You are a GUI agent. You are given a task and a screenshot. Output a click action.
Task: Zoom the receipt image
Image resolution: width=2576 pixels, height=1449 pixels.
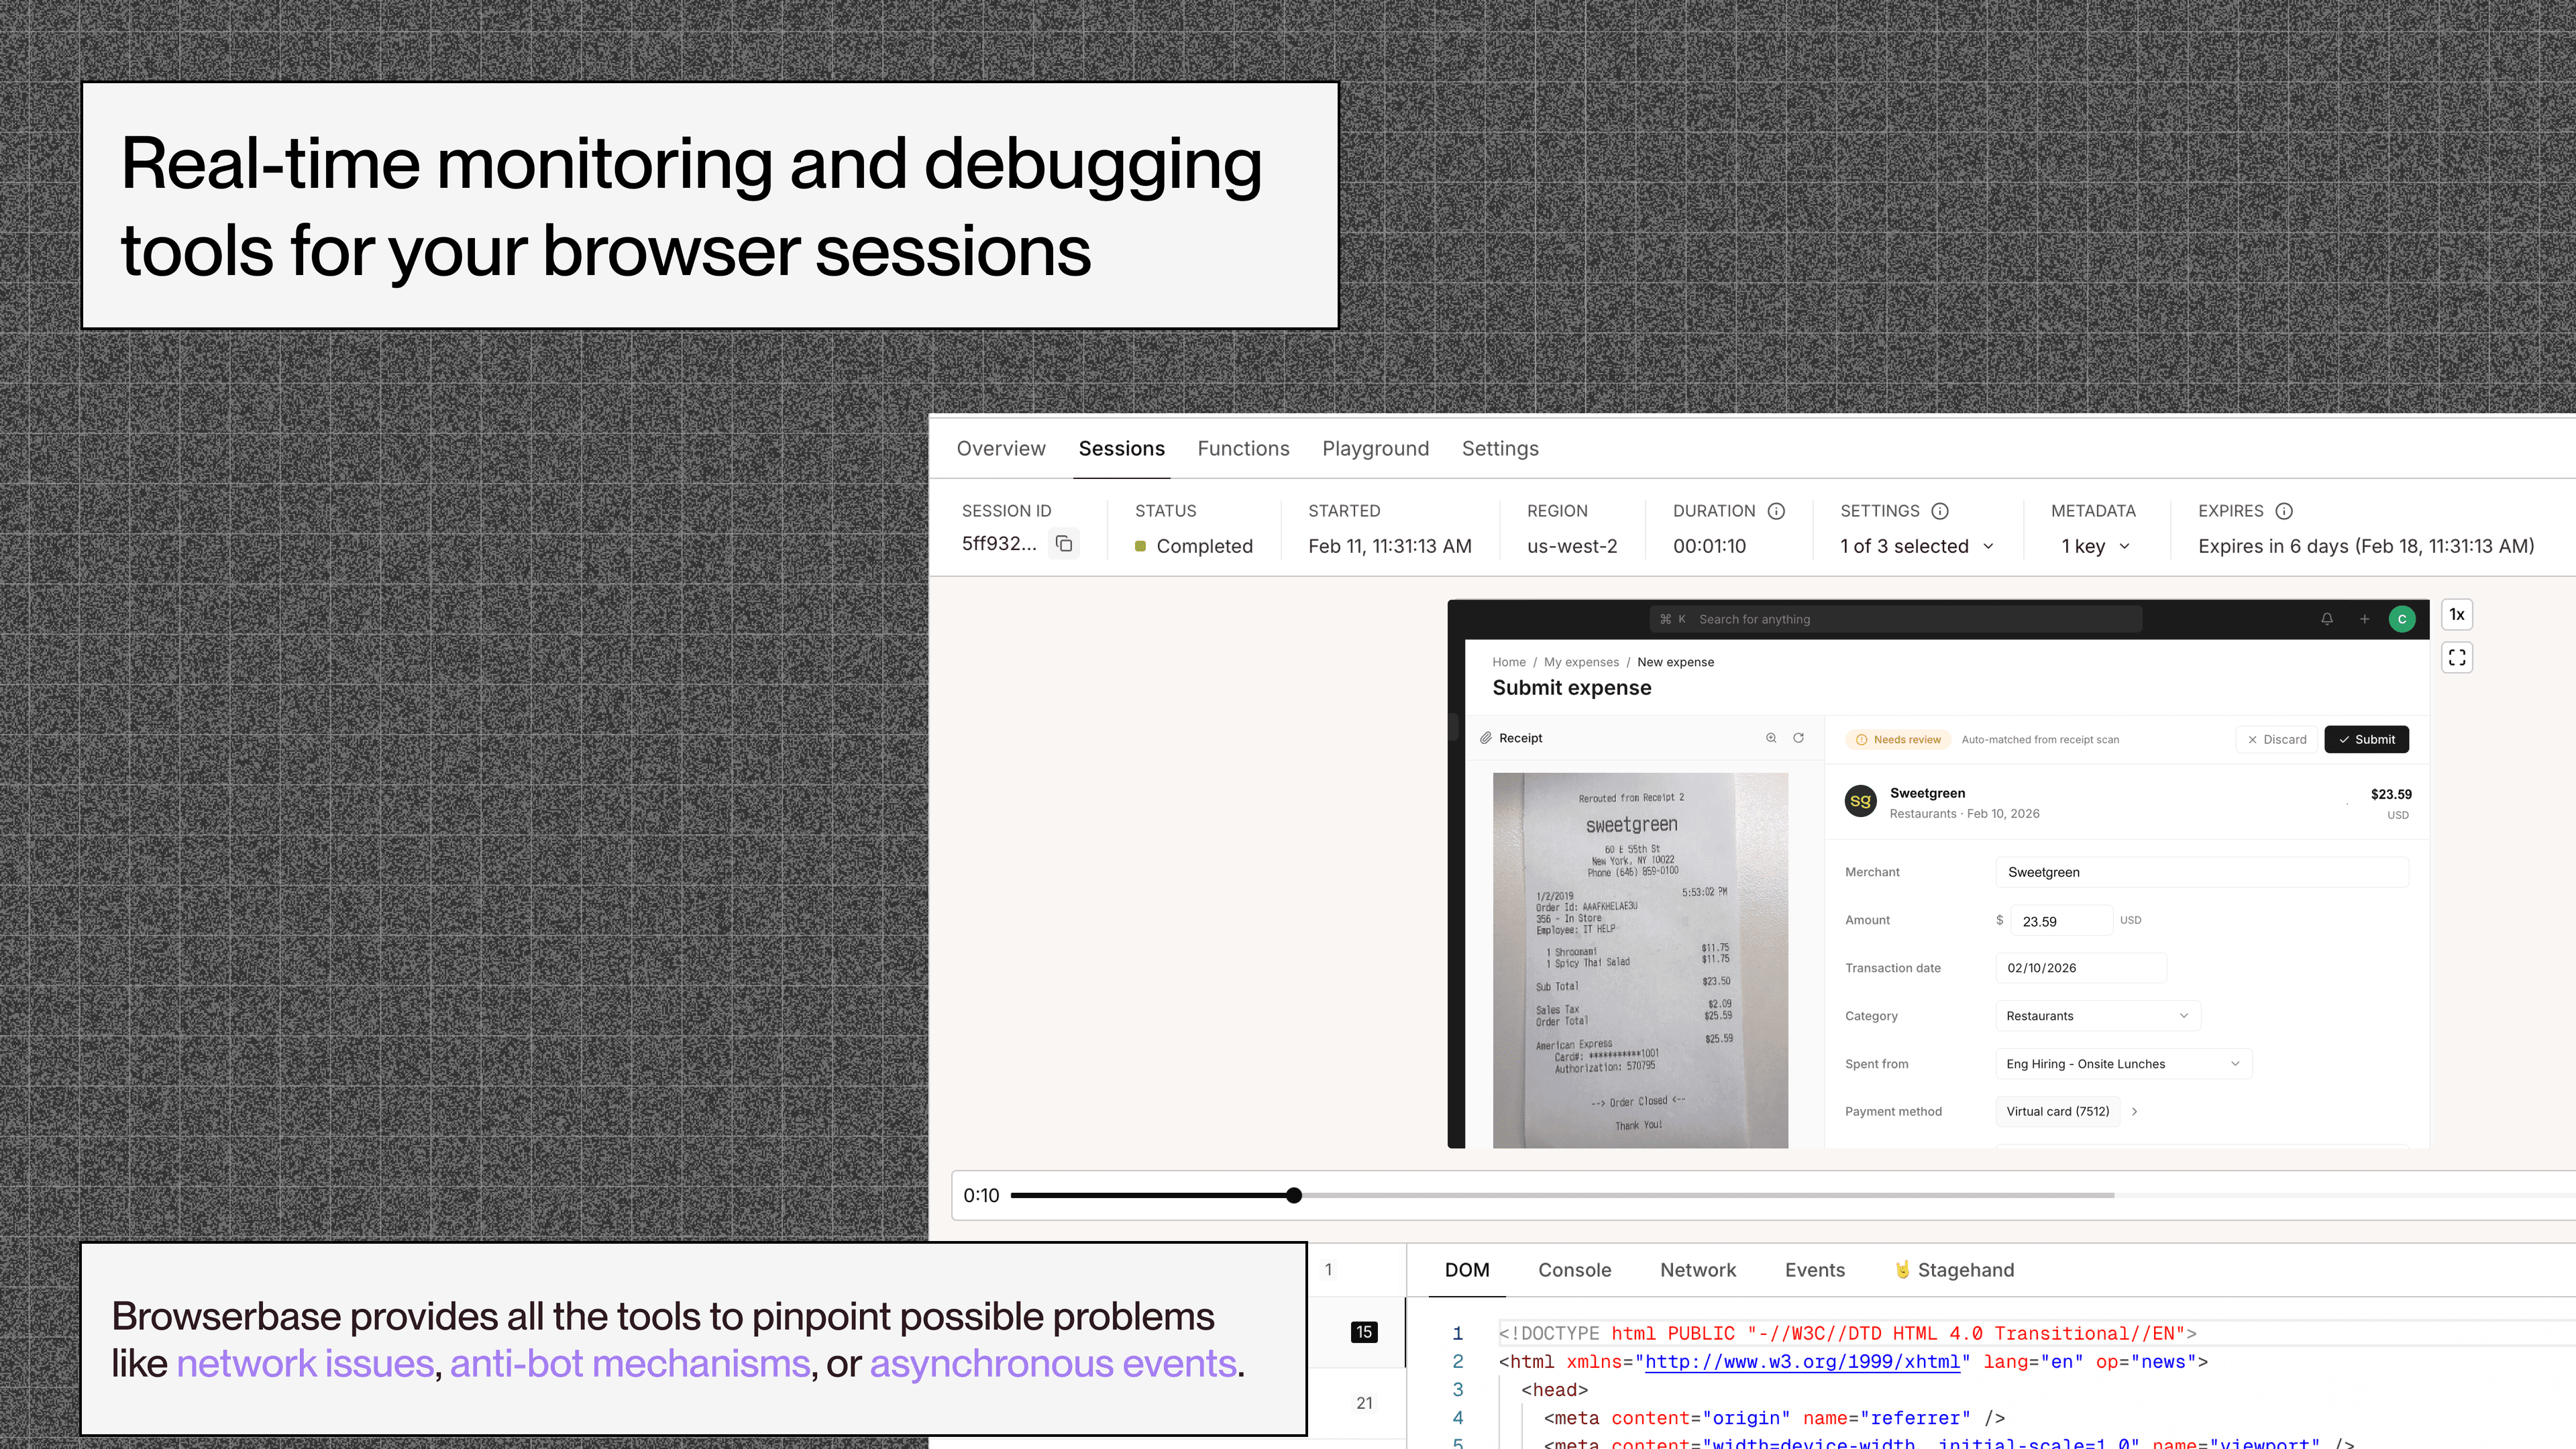pyautogui.click(x=1771, y=738)
